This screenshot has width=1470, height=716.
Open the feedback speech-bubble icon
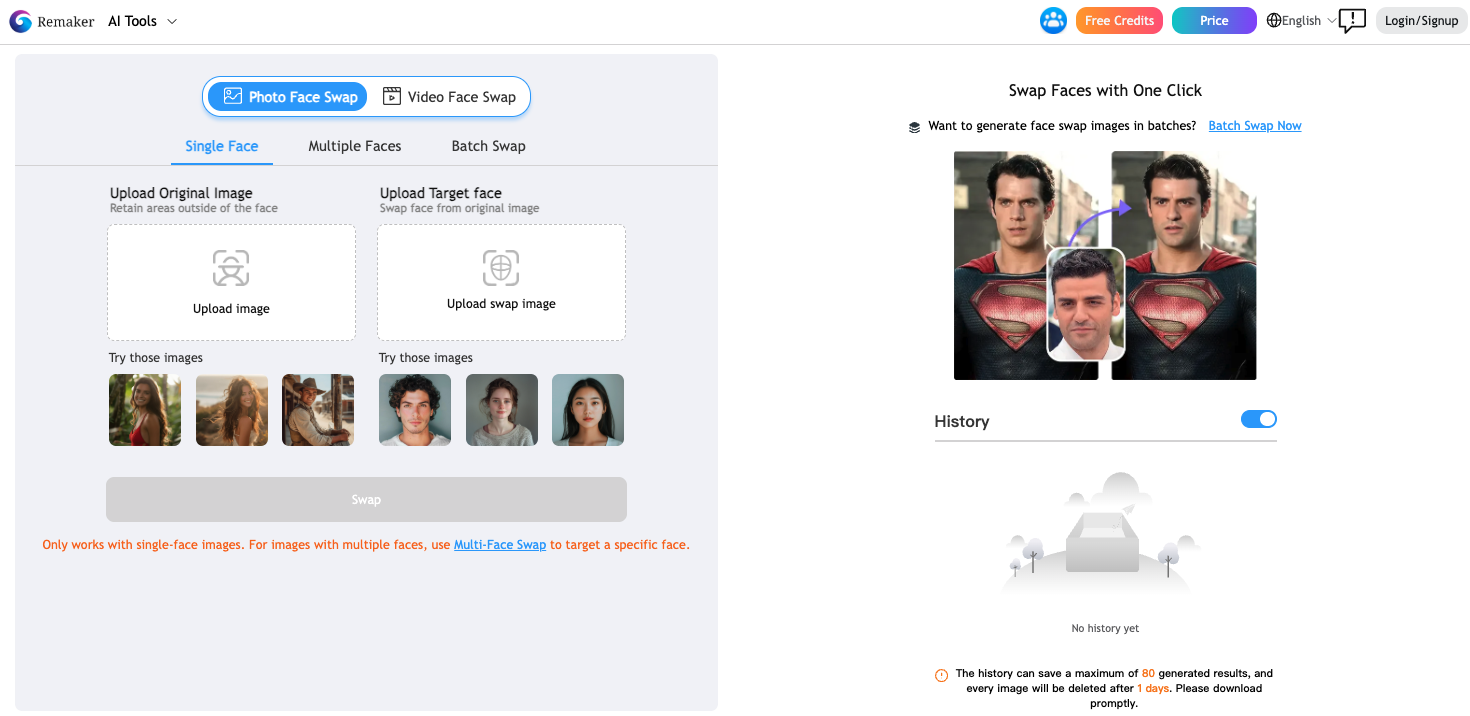[x=1352, y=20]
